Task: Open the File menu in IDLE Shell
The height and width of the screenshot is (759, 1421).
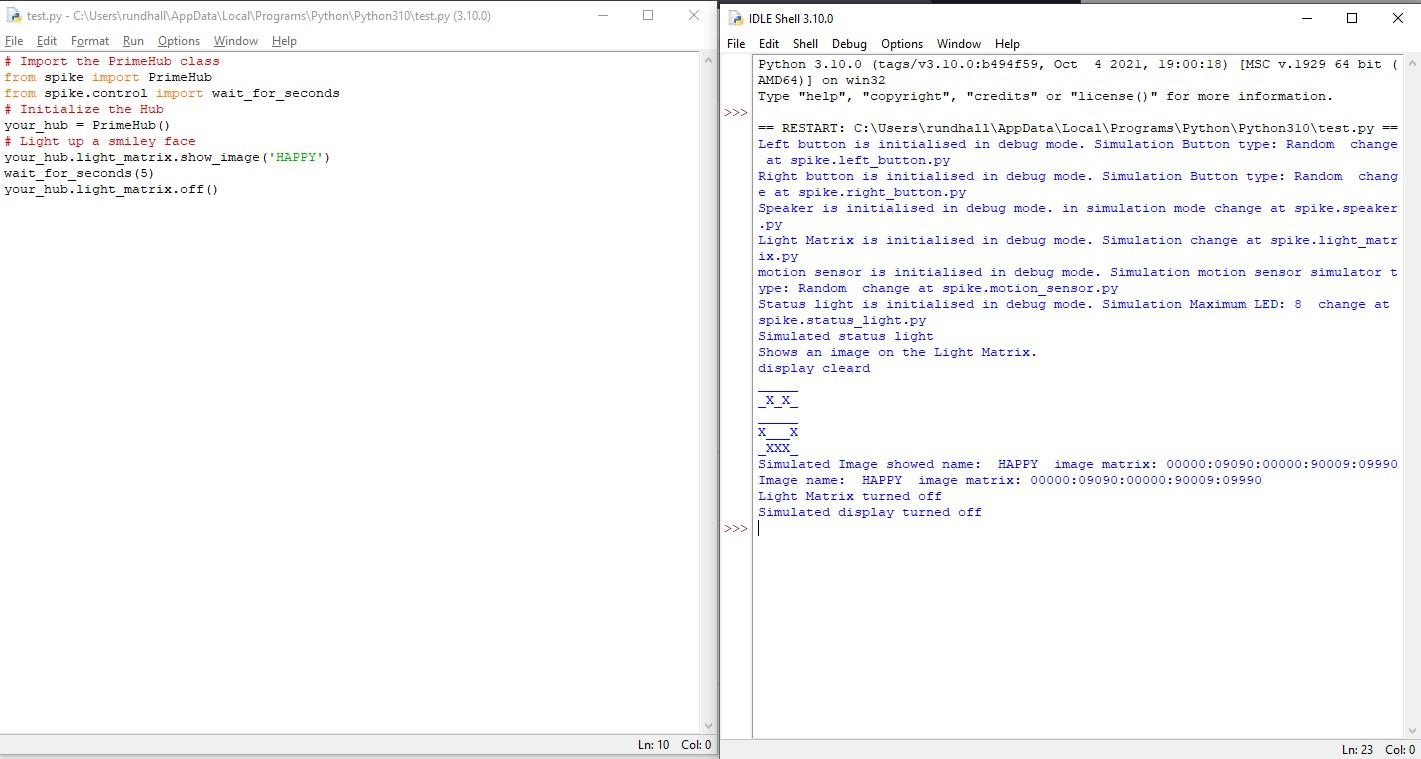Action: point(735,43)
